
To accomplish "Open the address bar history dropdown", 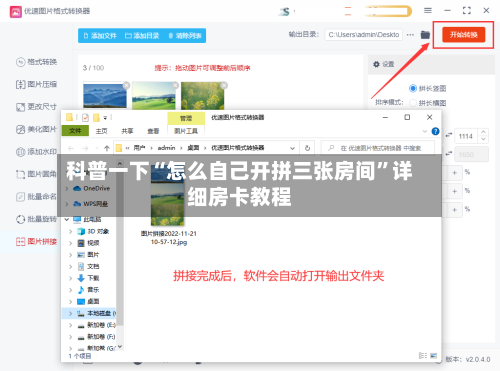I will pos(292,148).
